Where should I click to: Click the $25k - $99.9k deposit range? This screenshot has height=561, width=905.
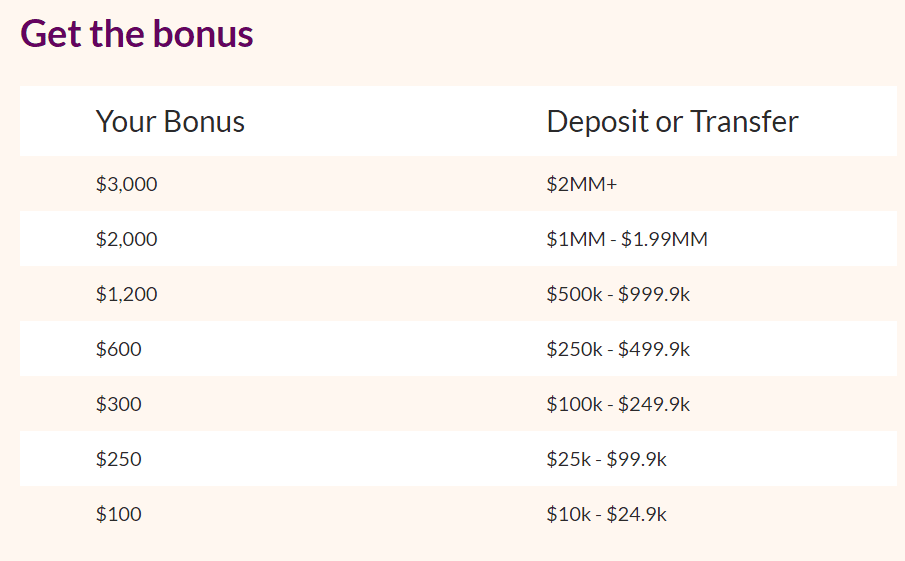pos(607,459)
